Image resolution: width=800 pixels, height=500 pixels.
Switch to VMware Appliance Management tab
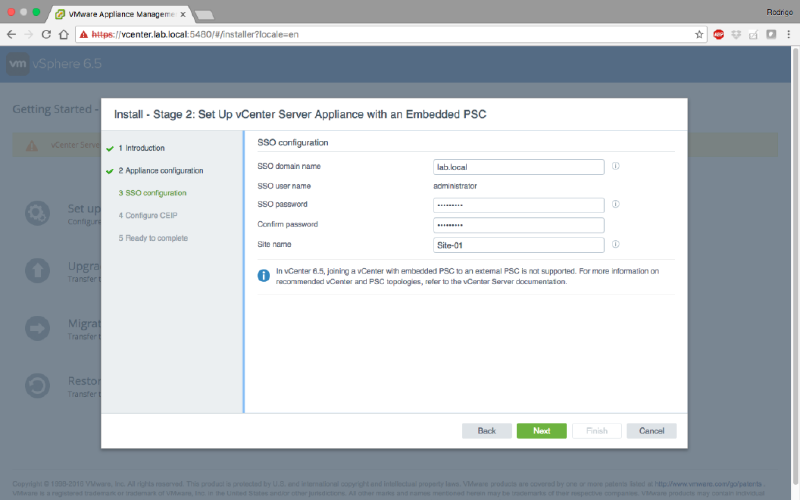coord(118,14)
